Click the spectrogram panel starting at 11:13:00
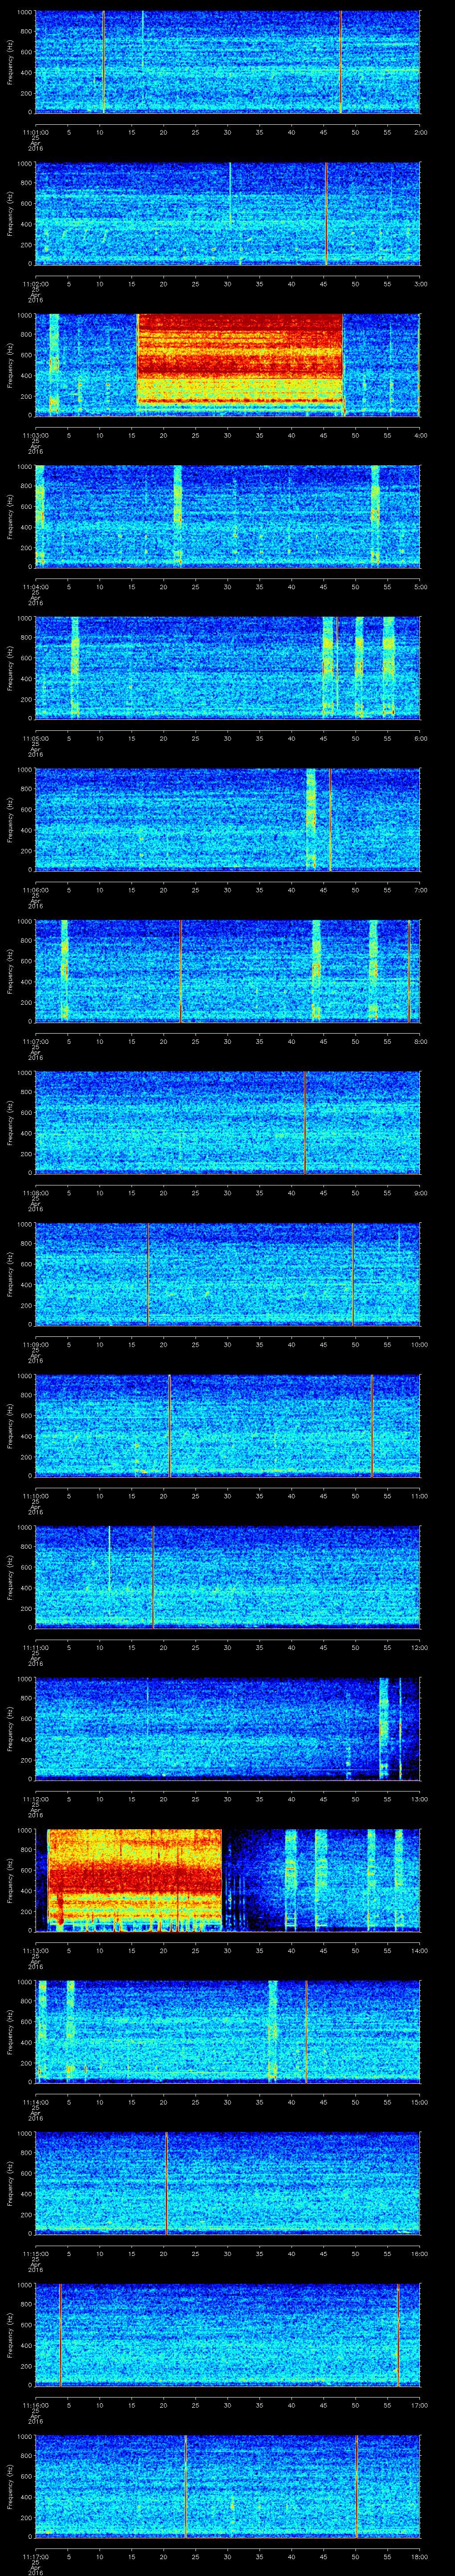This screenshot has height=2576, width=455. pyautogui.click(x=228, y=1880)
